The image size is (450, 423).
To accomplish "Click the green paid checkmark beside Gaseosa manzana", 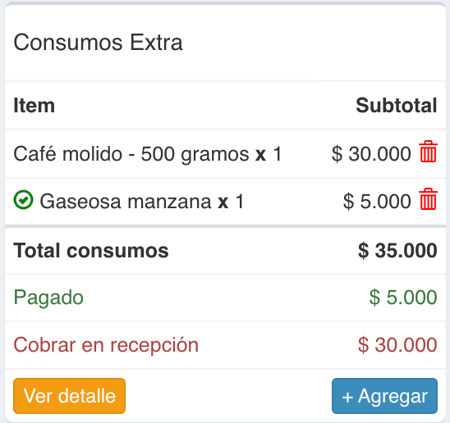I will (x=23, y=200).
